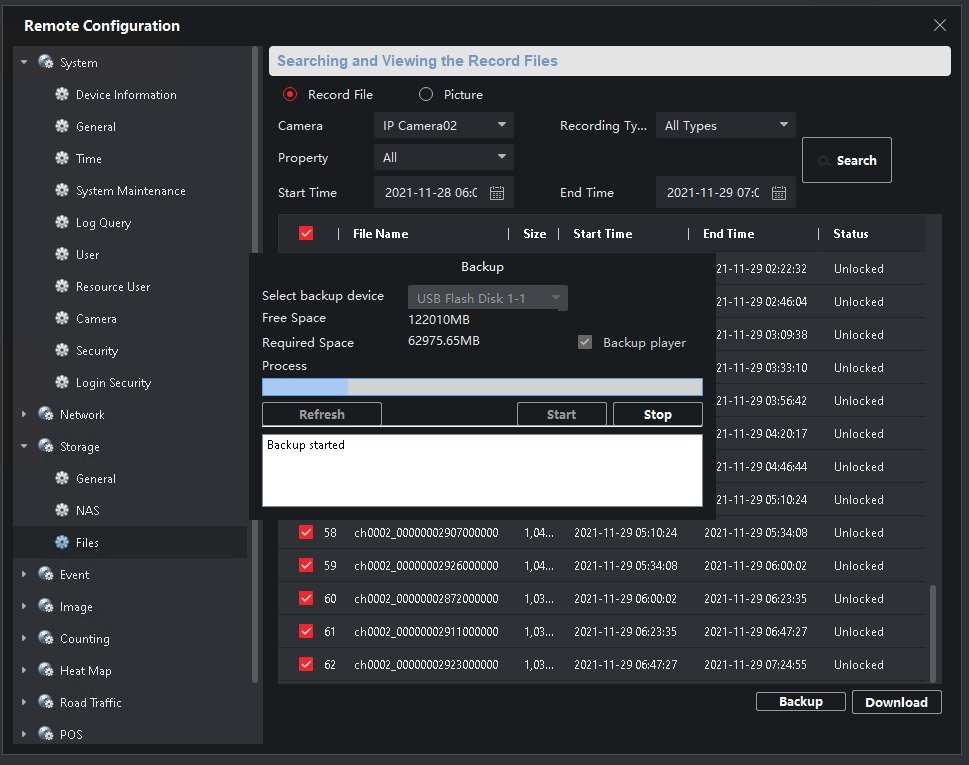Click the Start Time calendar icon

click(497, 193)
